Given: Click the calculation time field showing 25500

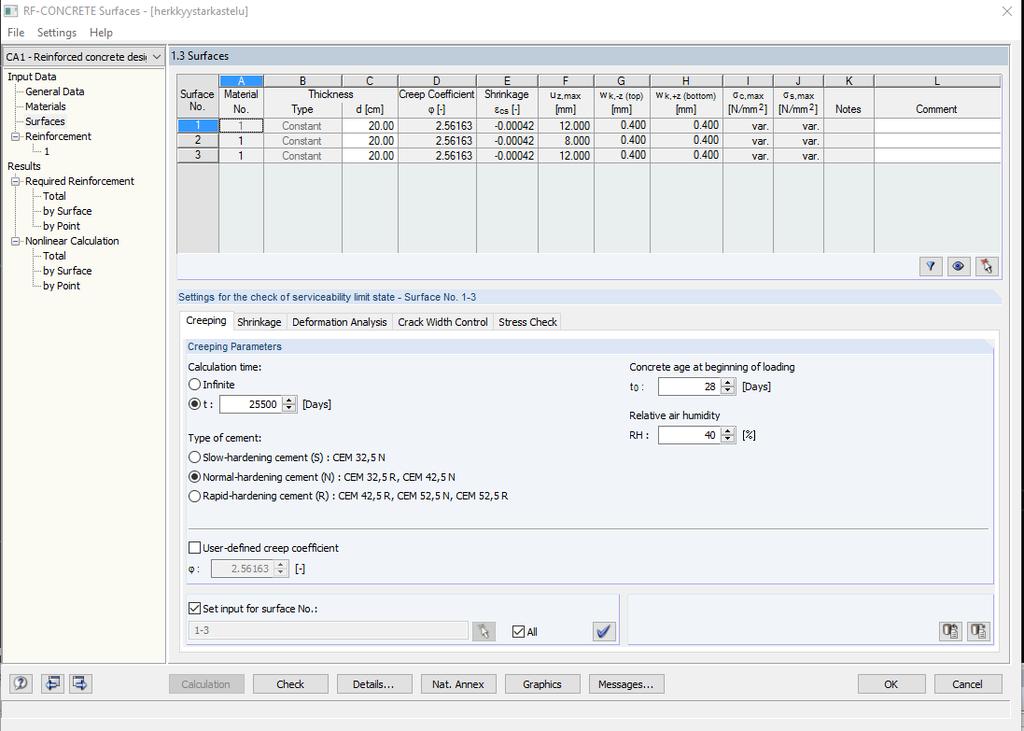Looking at the screenshot, I should coord(251,404).
